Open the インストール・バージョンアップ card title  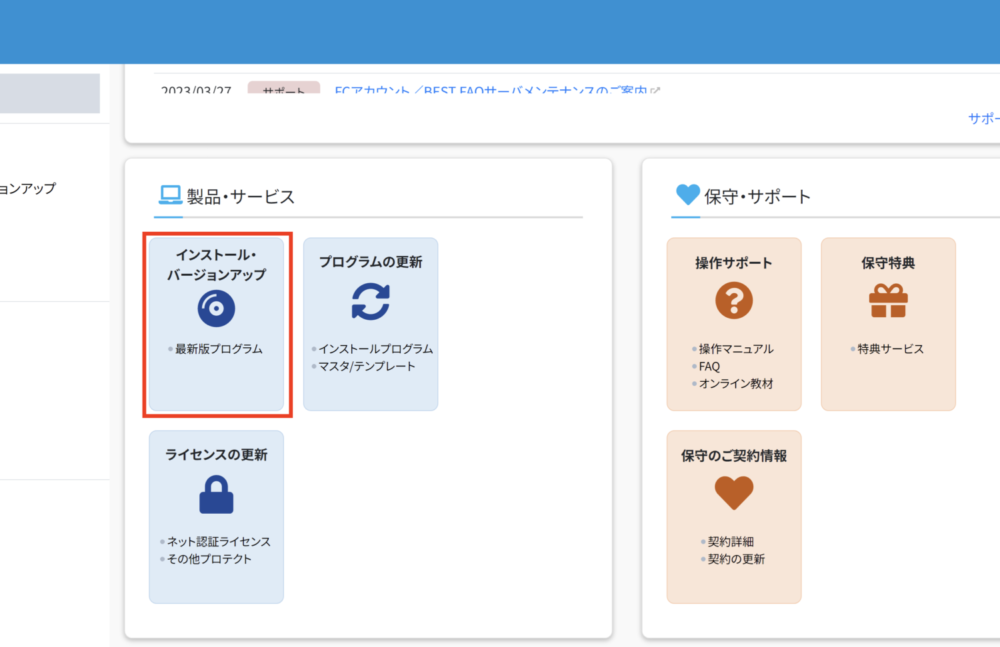pos(216,265)
